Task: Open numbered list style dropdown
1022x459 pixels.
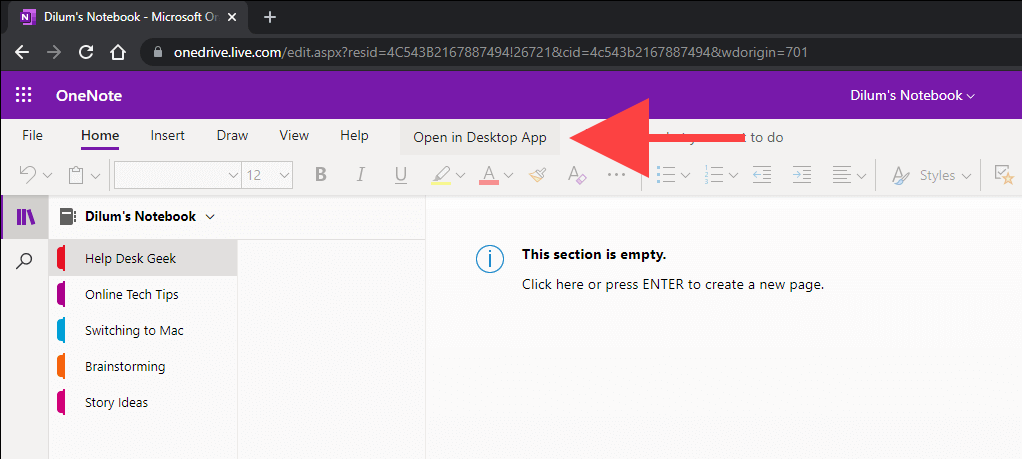Action: pos(733,175)
